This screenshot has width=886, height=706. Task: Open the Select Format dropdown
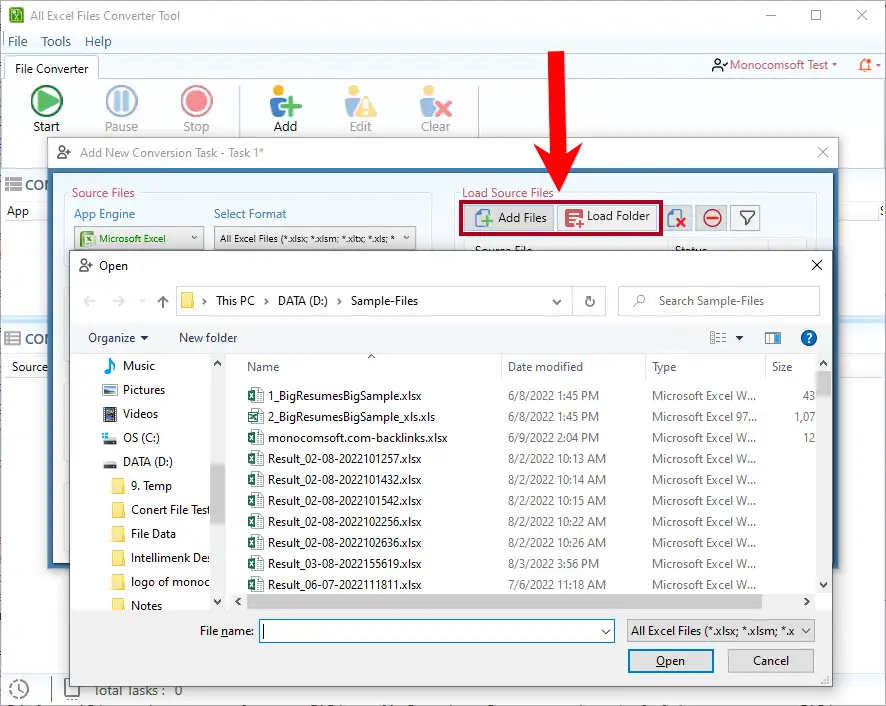pyautogui.click(x=315, y=238)
